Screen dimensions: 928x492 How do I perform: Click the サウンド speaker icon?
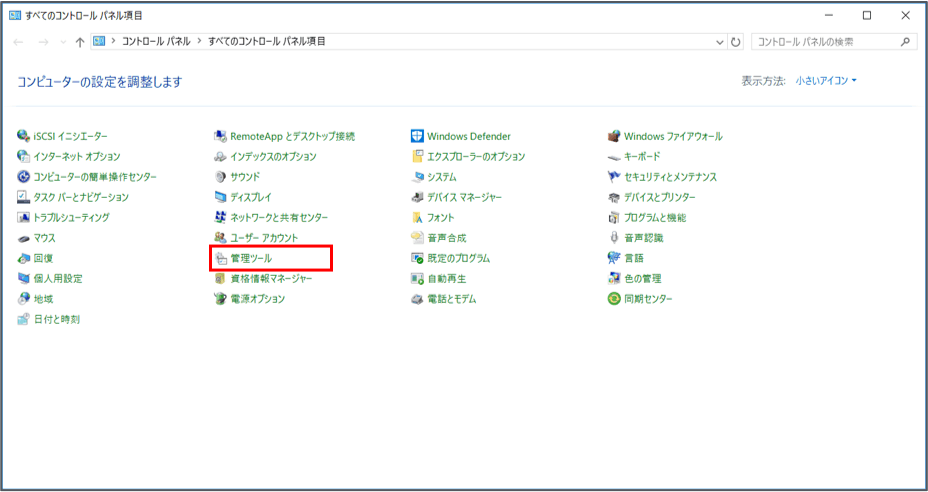pyautogui.click(x=222, y=177)
